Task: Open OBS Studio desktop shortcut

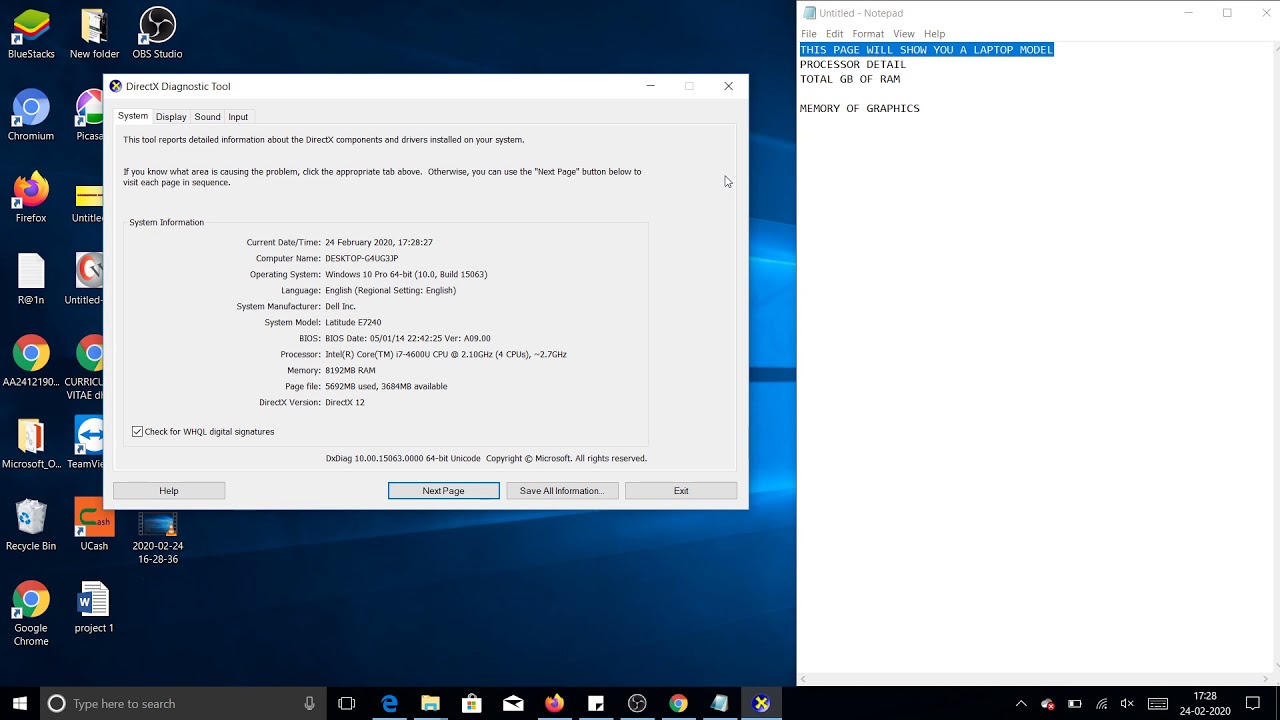Action: tap(157, 33)
